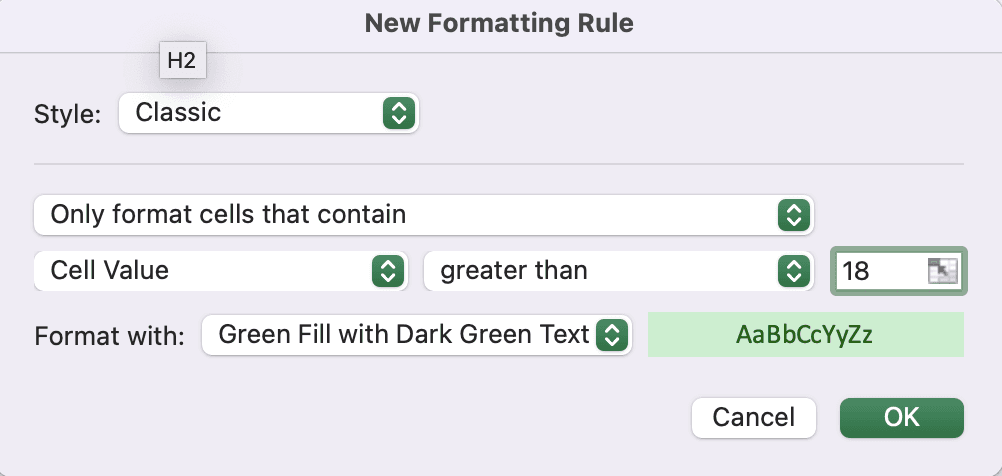Click the H2 cell reference tooltip

[x=181, y=60]
